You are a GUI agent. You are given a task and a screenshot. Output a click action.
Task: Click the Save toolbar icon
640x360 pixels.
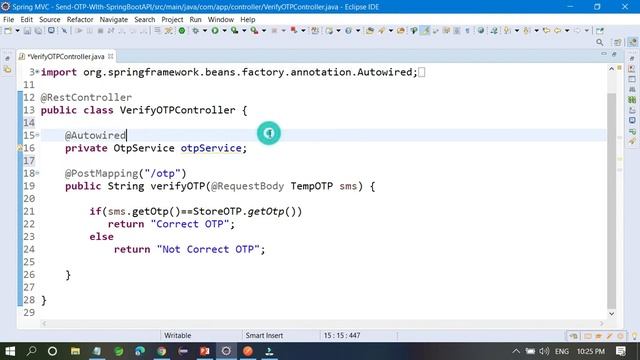pyautogui.click(x=27, y=31)
